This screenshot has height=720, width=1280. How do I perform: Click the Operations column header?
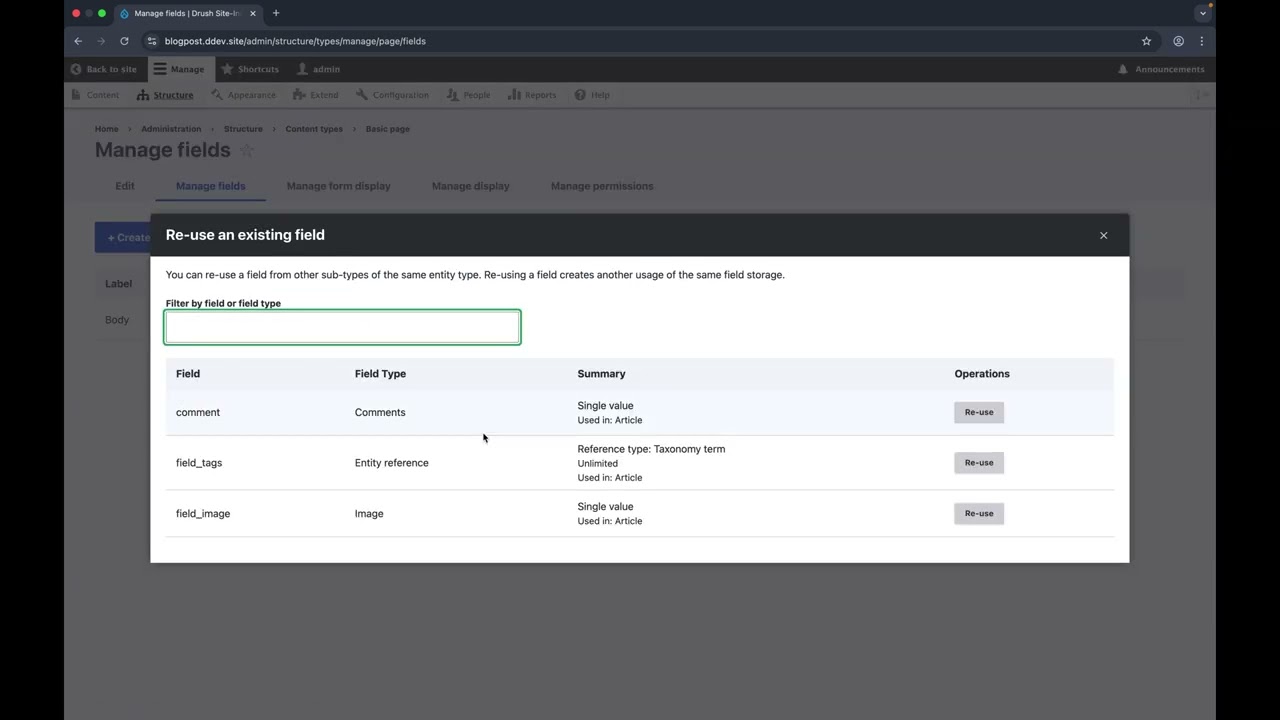[982, 374]
